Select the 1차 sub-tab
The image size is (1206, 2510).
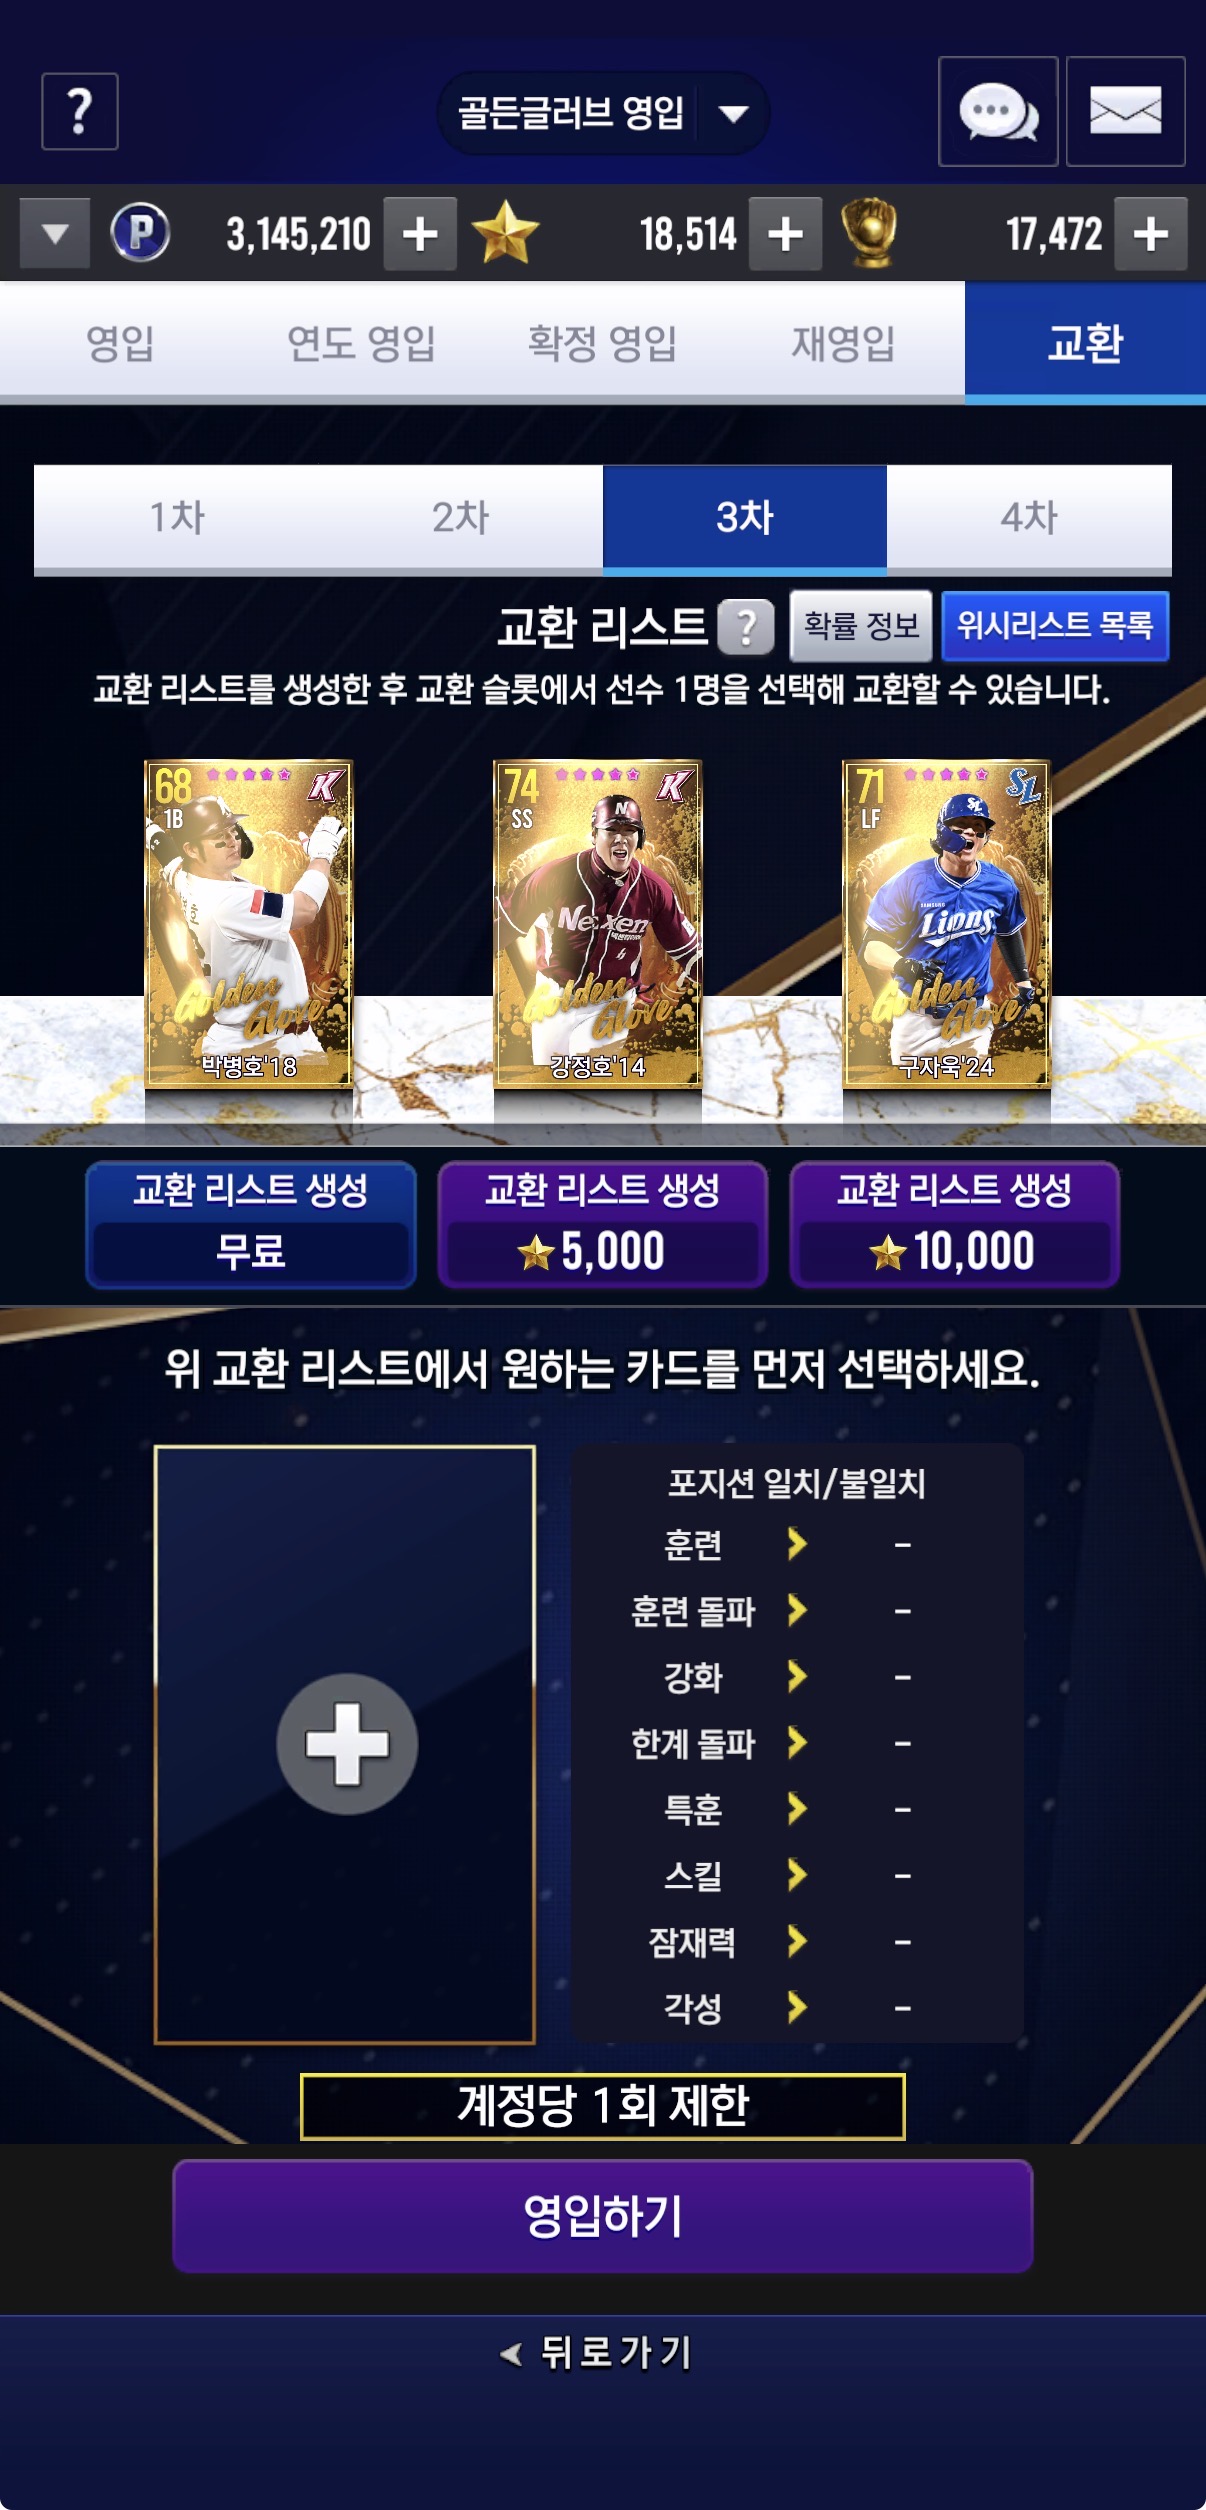point(177,518)
